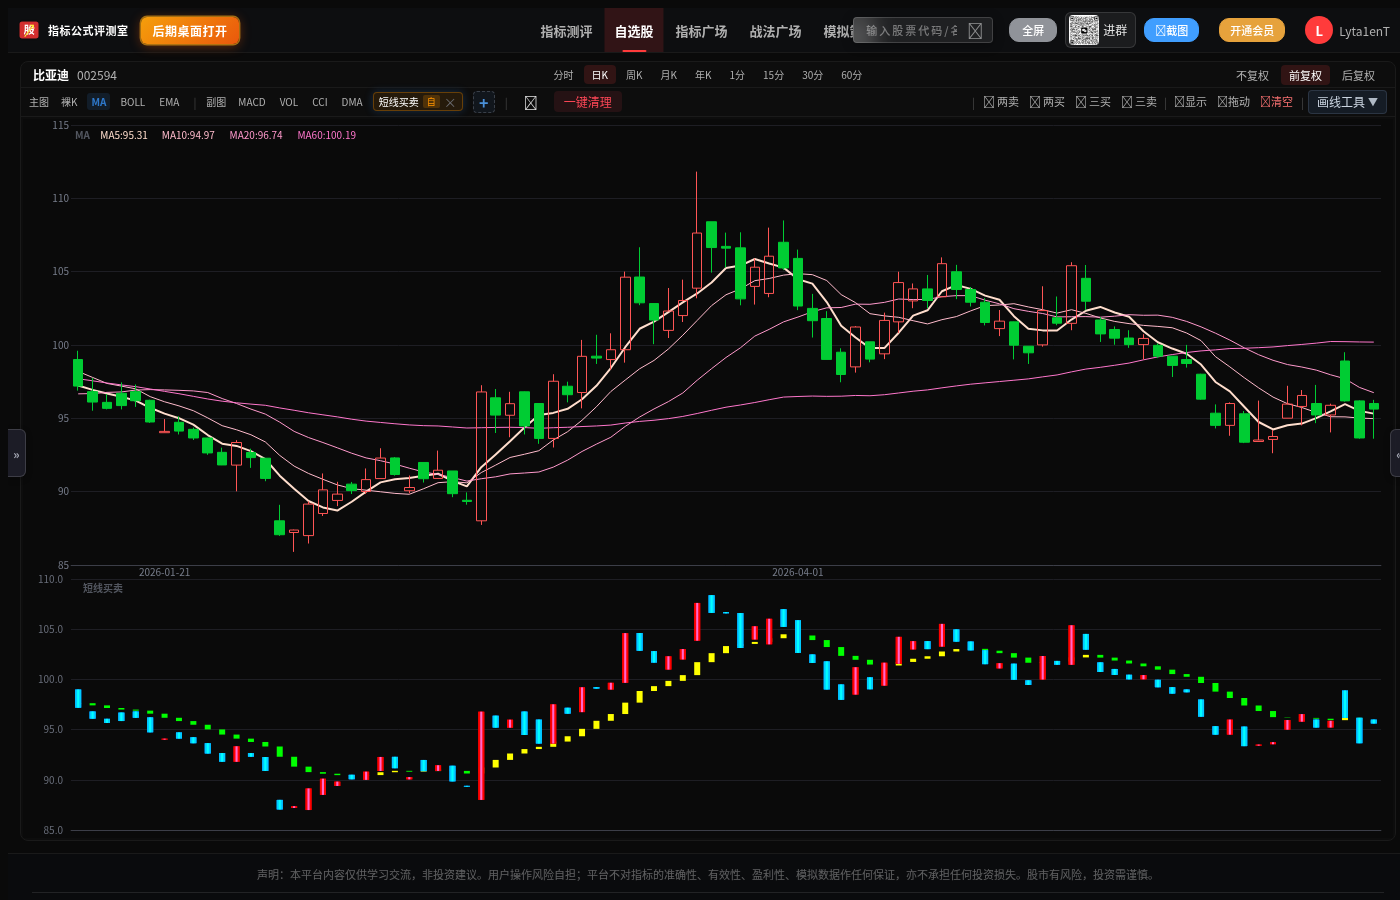Click the Lyta1enT username
Screen dimensions: 1400x900
pyautogui.click(x=1364, y=31)
